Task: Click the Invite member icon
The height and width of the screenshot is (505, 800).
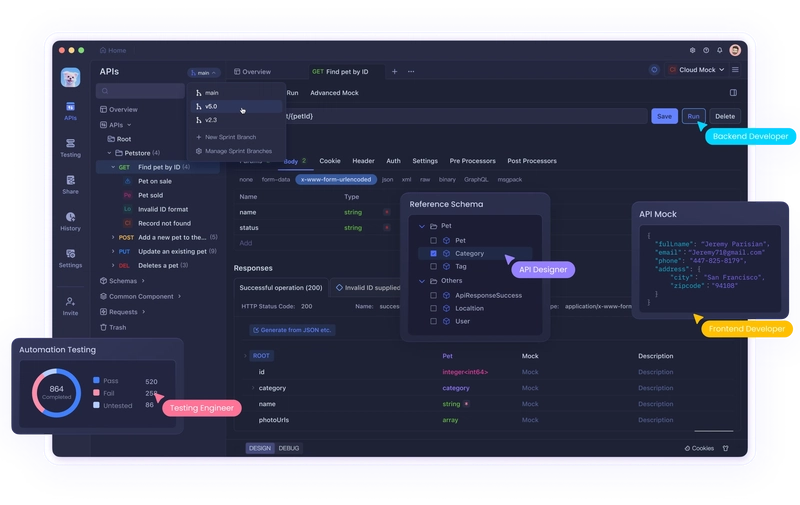Action: point(70,306)
